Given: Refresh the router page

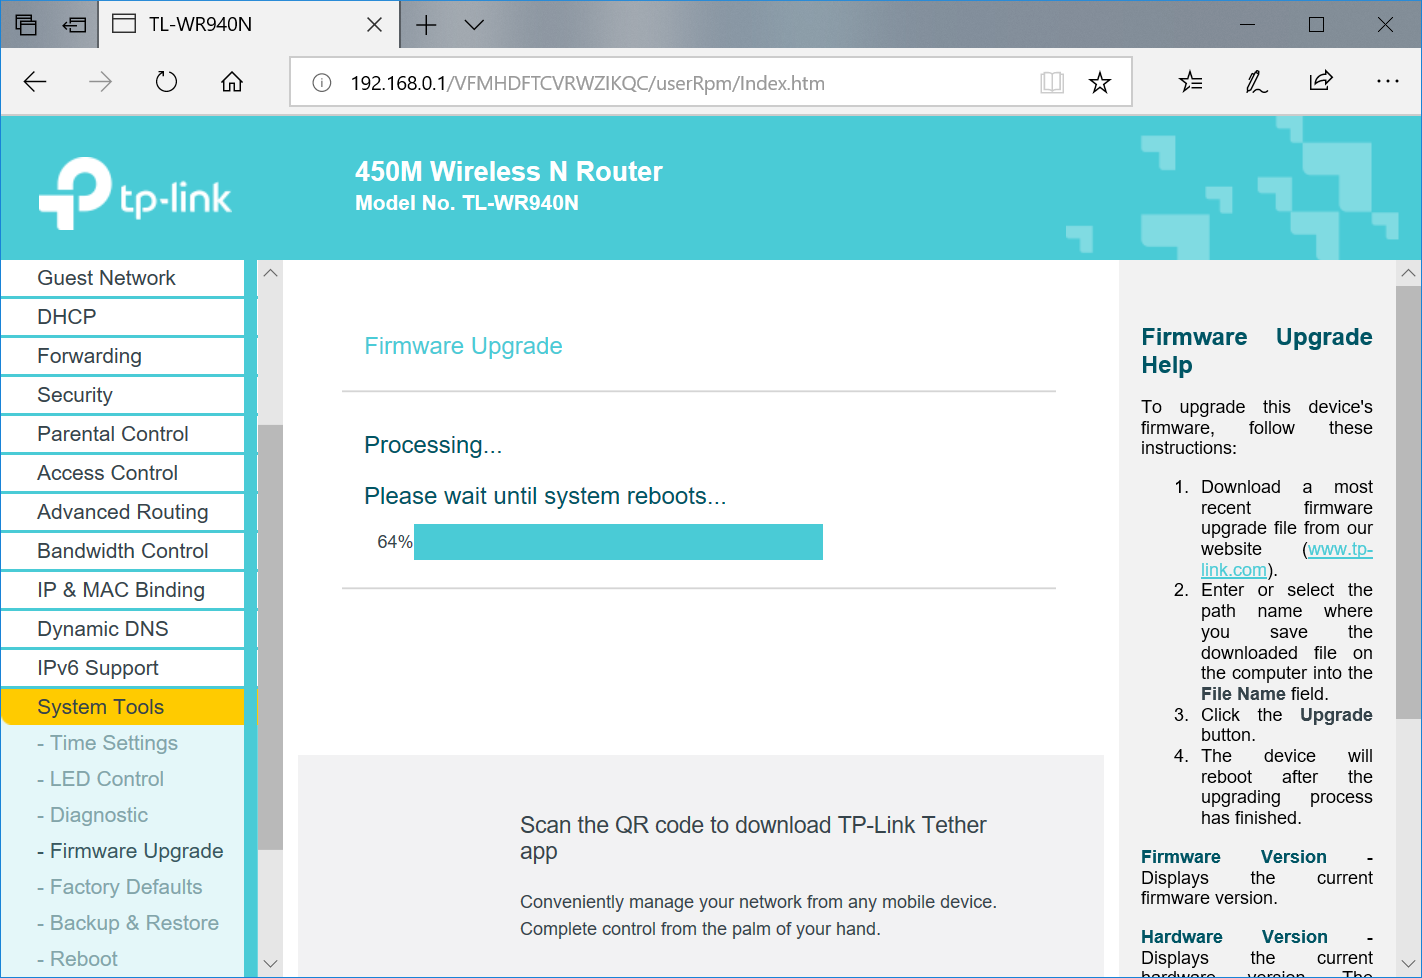Looking at the screenshot, I should point(166,82).
